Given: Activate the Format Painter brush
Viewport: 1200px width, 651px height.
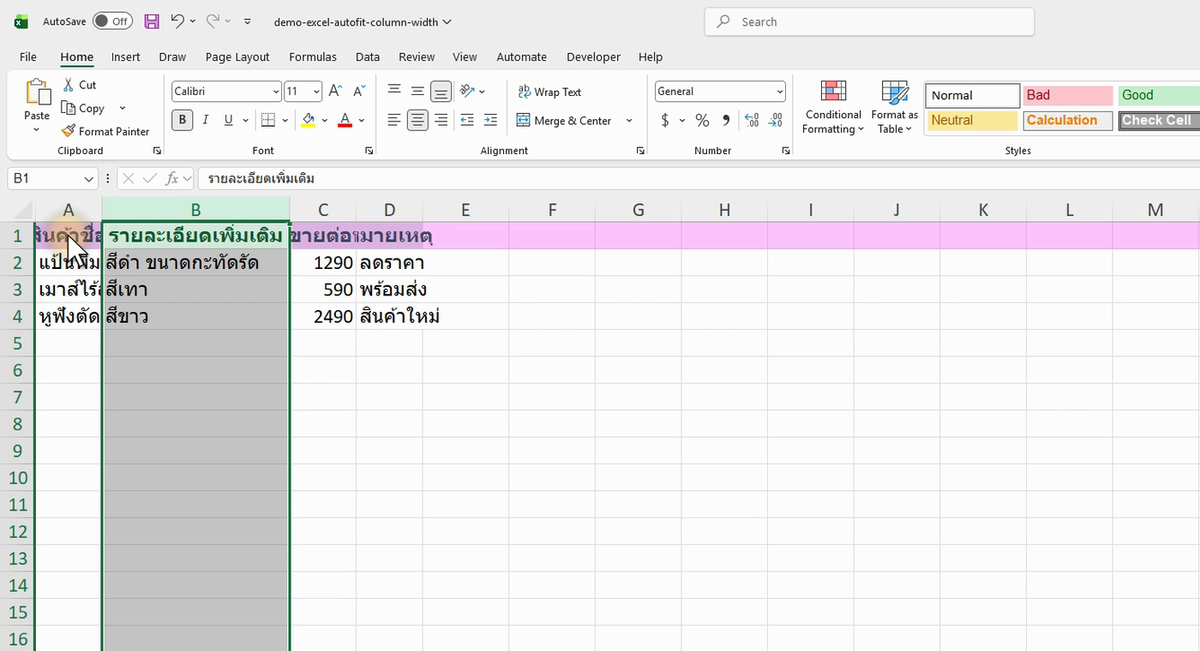Looking at the screenshot, I should (x=105, y=131).
